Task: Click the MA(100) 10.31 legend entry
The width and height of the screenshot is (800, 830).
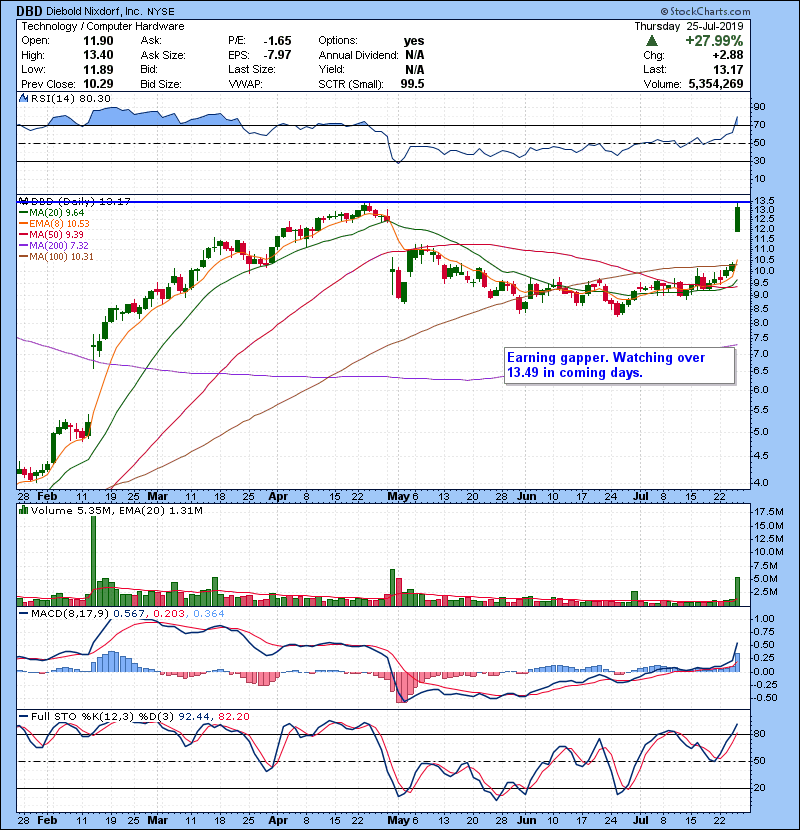Action: coord(56,257)
